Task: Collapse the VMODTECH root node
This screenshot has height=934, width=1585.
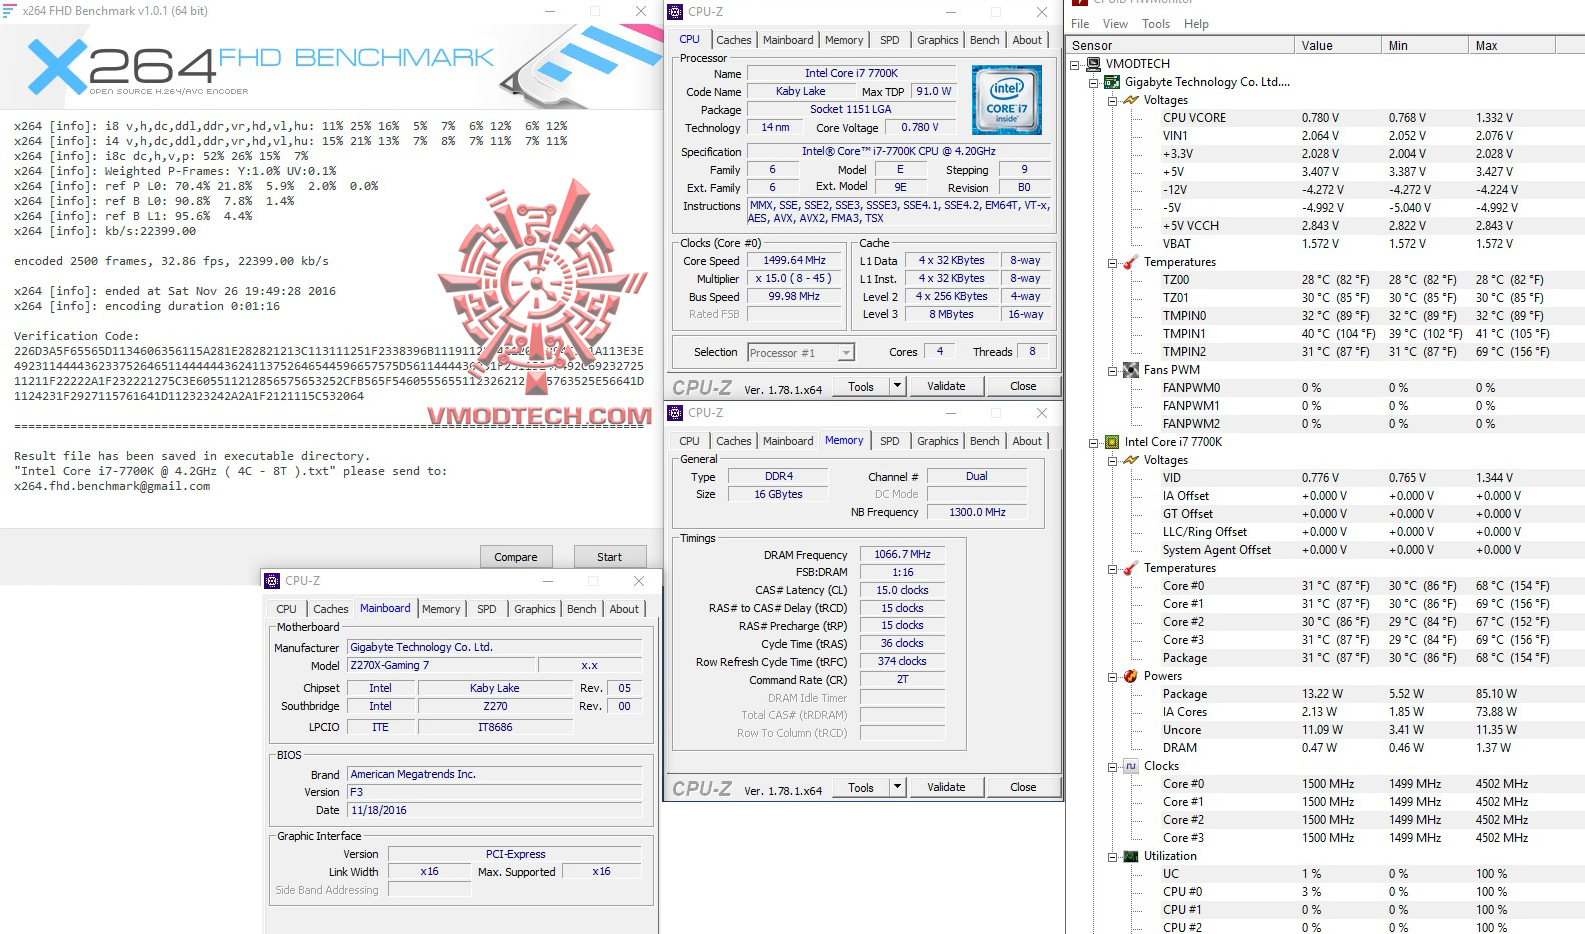Action: [1076, 64]
